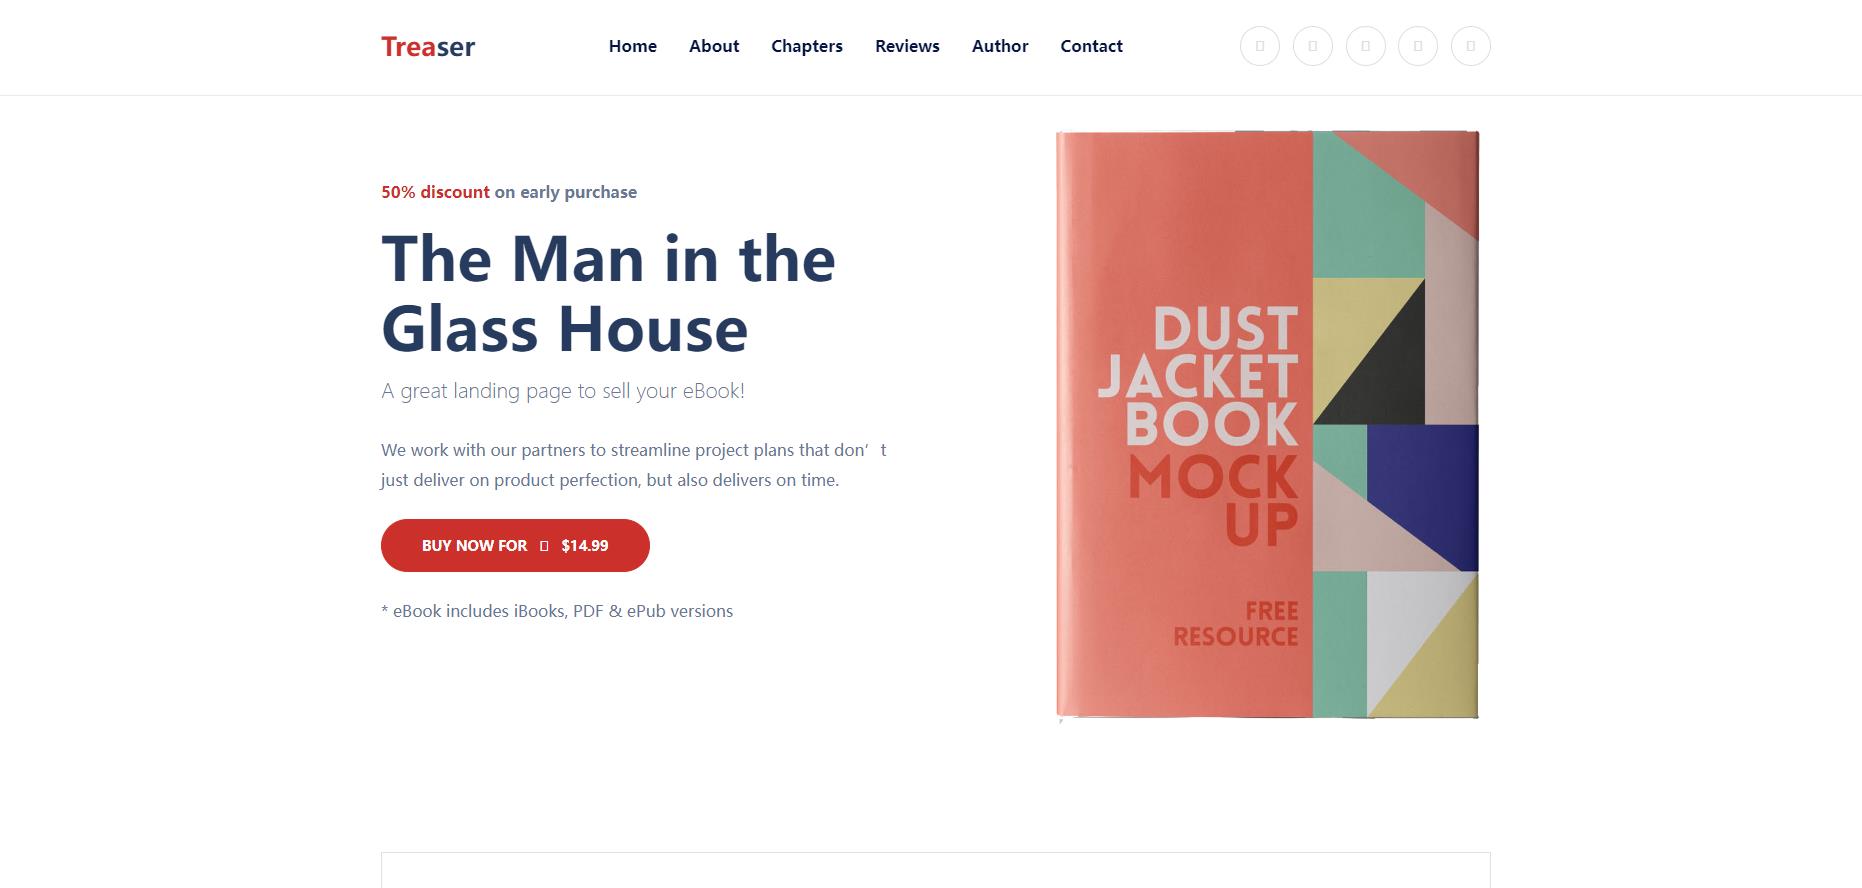
Task: Click the last circular social icon in header
Action: [1471, 46]
